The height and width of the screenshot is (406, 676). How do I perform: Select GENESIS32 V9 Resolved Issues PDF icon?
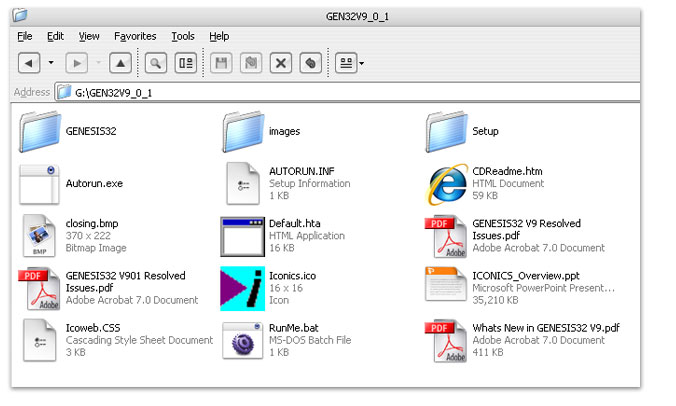[x=445, y=236]
